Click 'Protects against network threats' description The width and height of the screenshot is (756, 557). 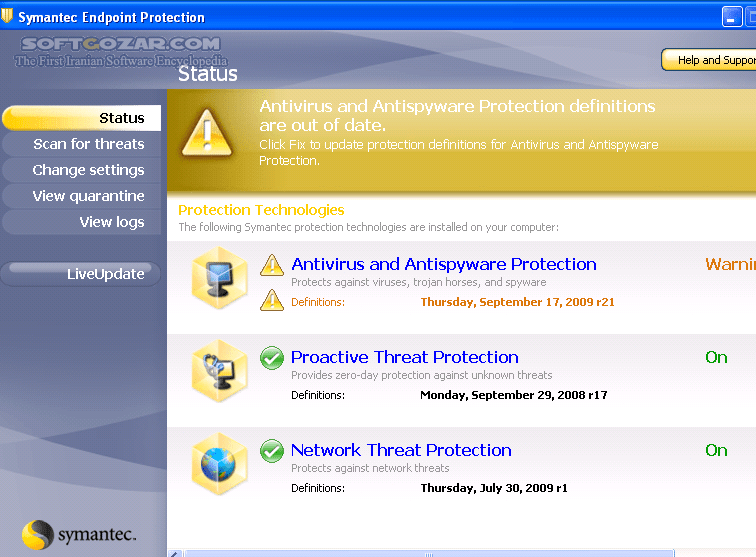pos(370,468)
